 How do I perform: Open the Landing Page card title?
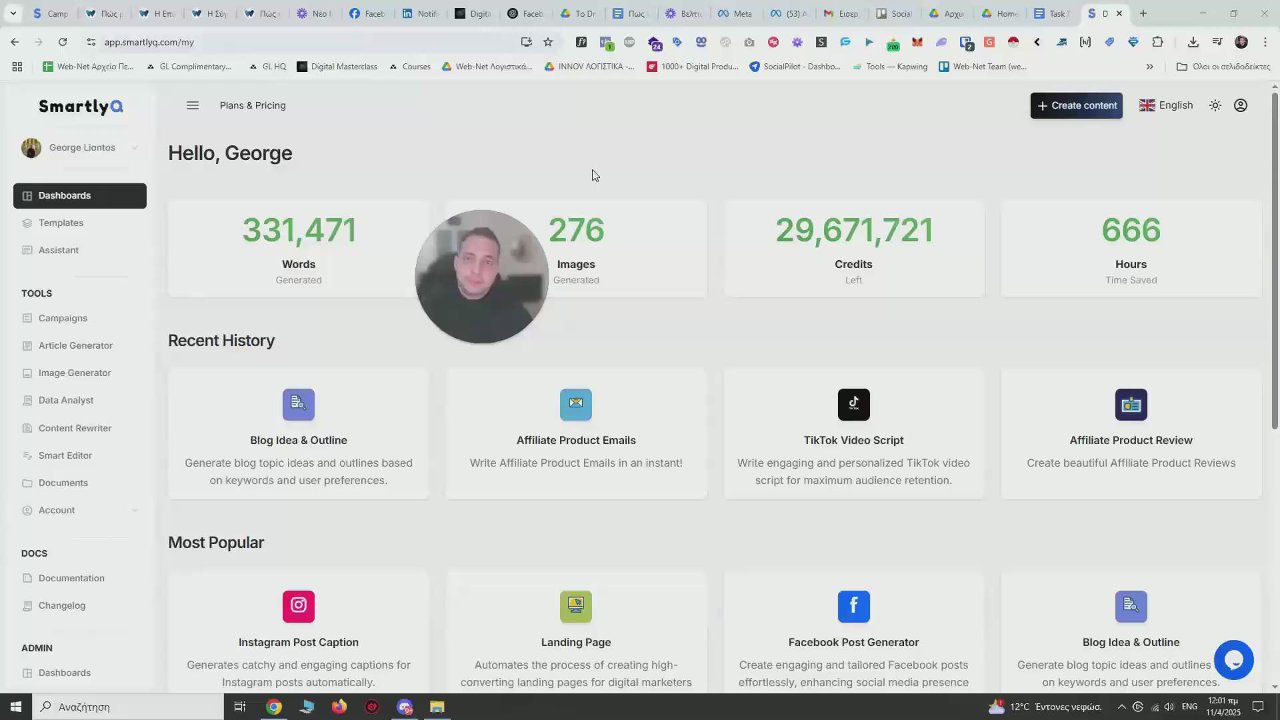(576, 642)
